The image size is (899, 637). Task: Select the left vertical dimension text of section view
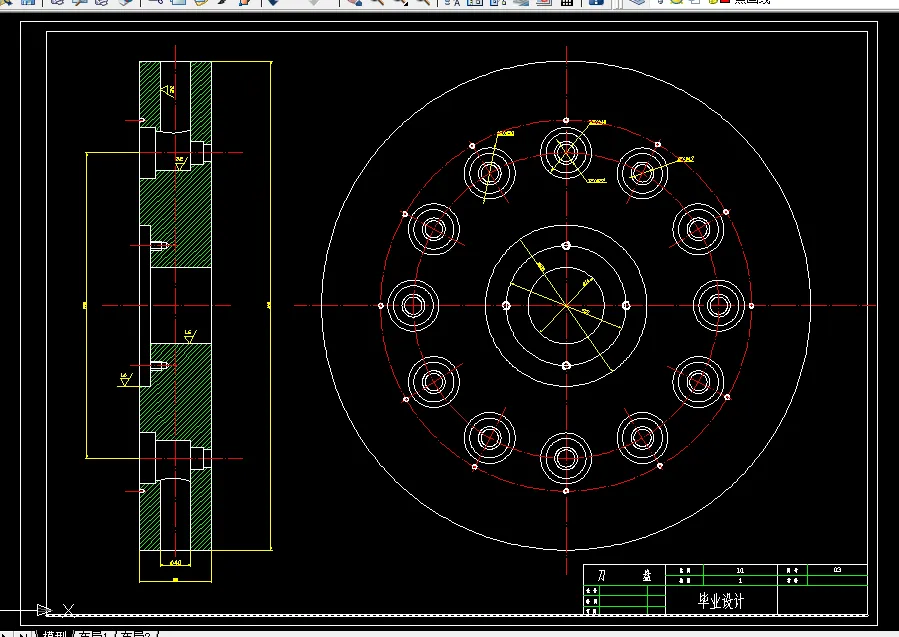pyautogui.click(x=85, y=306)
